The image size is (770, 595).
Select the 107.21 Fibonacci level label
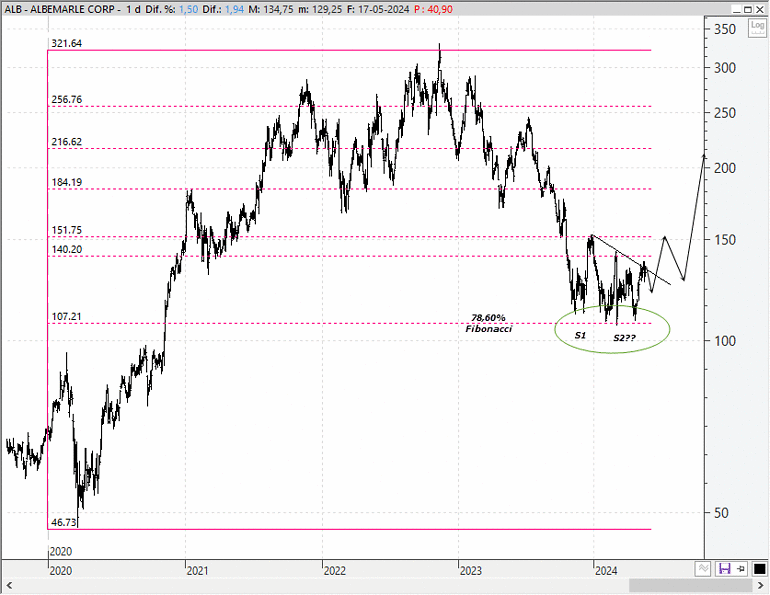click(x=66, y=316)
